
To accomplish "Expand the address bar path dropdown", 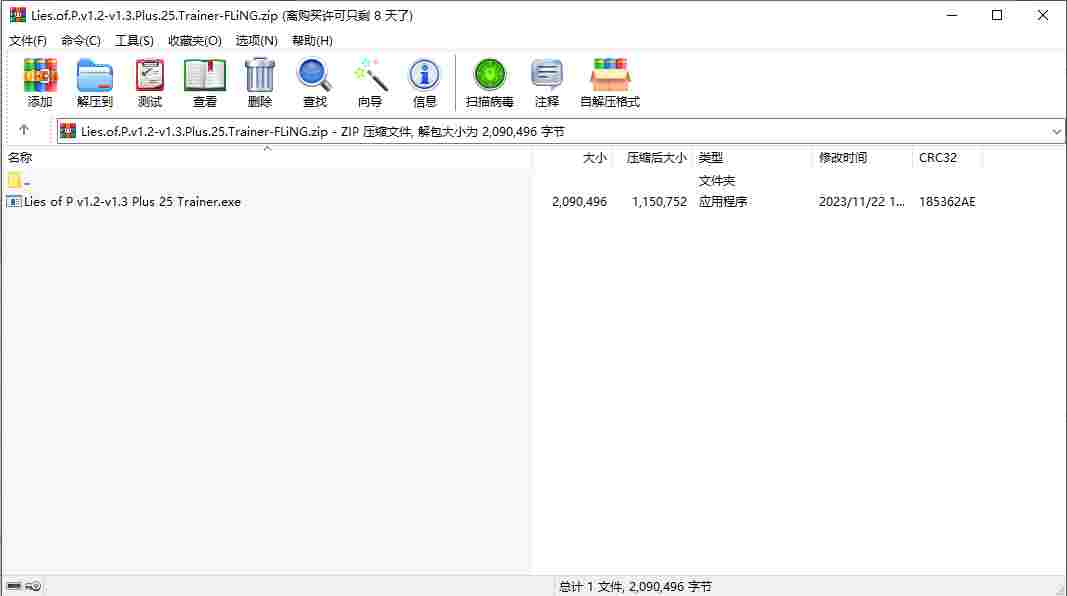I will point(1056,131).
